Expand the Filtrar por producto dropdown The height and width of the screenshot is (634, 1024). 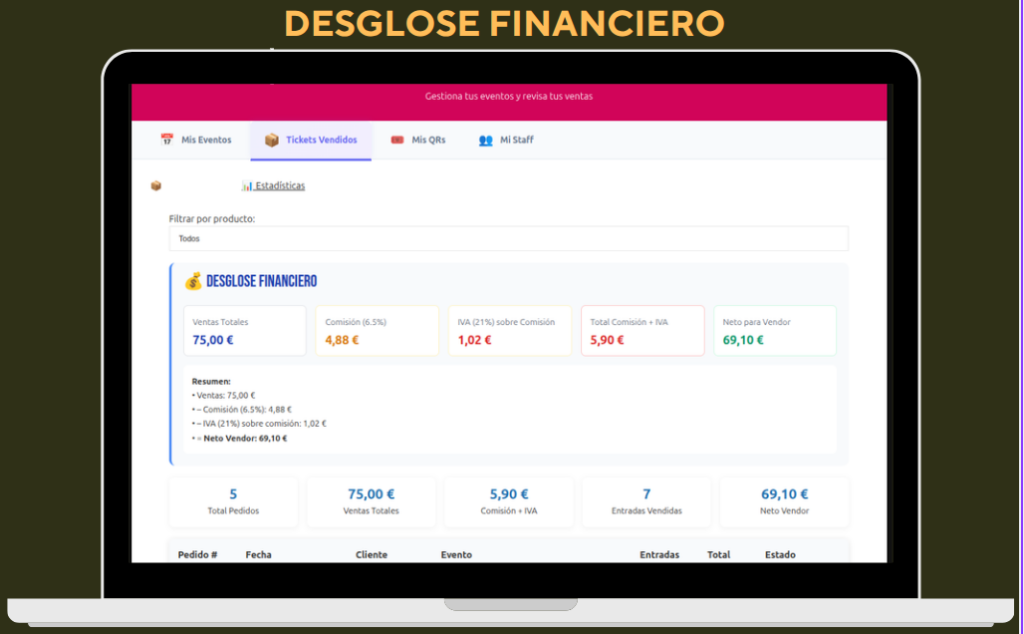pyautogui.click(x=508, y=239)
